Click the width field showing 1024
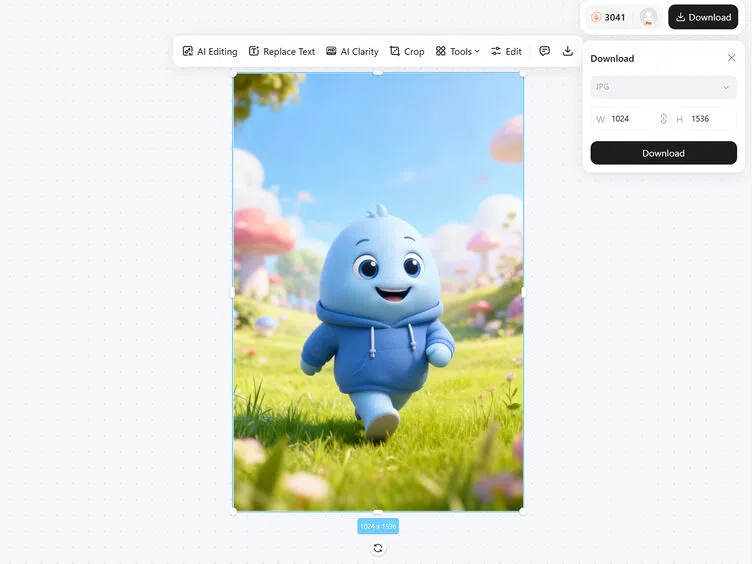Screen dimensions: 752x564 click(x=624, y=119)
